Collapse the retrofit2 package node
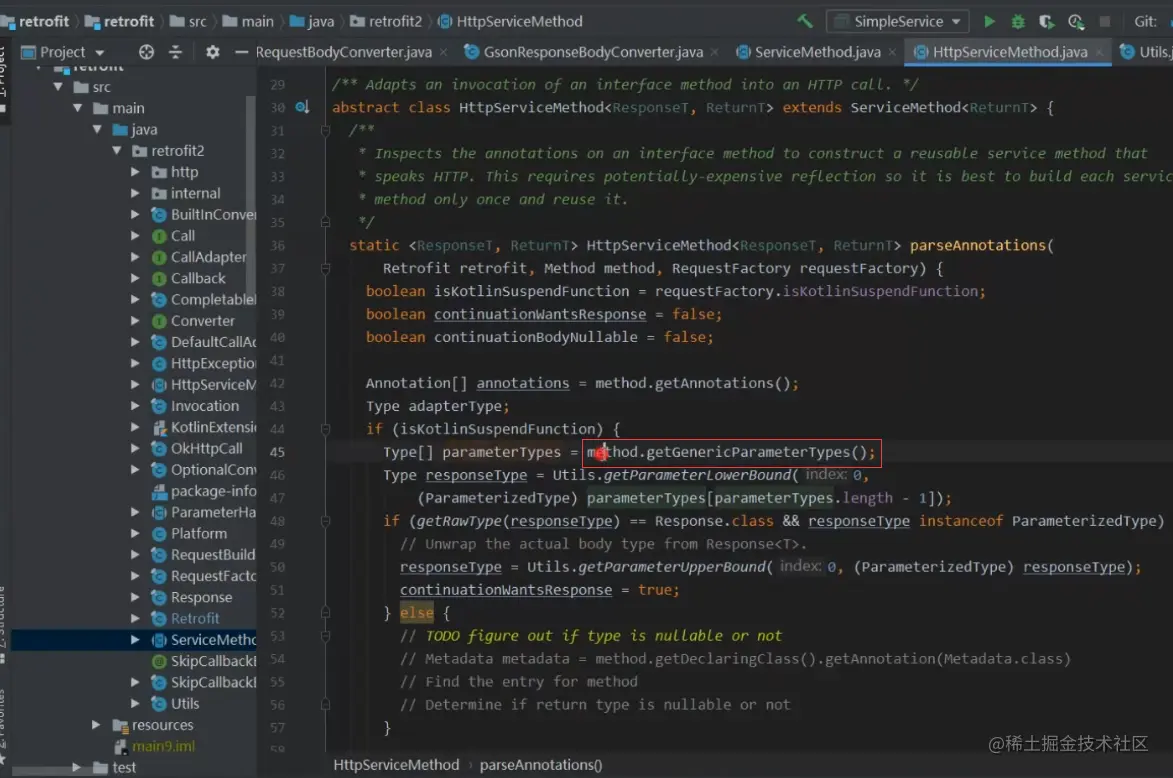The width and height of the screenshot is (1173, 778). point(117,150)
